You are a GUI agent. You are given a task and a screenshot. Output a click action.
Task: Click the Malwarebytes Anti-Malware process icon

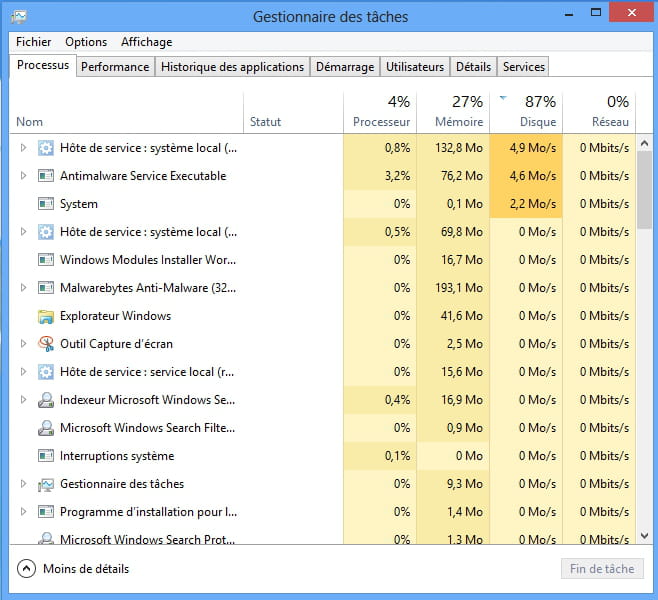[45, 288]
